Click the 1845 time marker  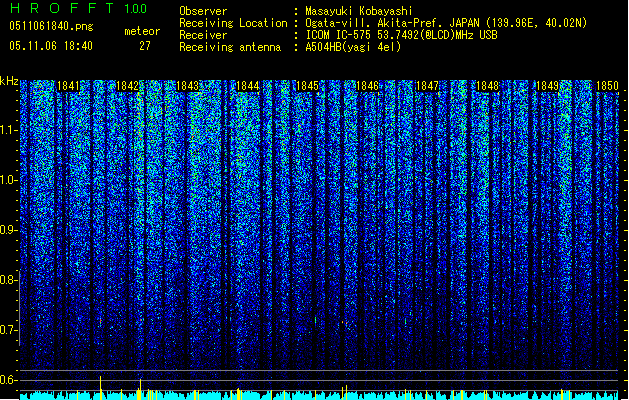(307, 86)
